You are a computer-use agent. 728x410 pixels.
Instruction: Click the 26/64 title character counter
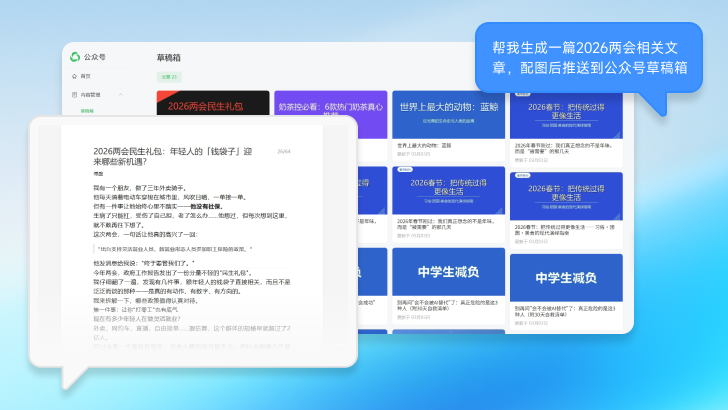pyautogui.click(x=284, y=151)
